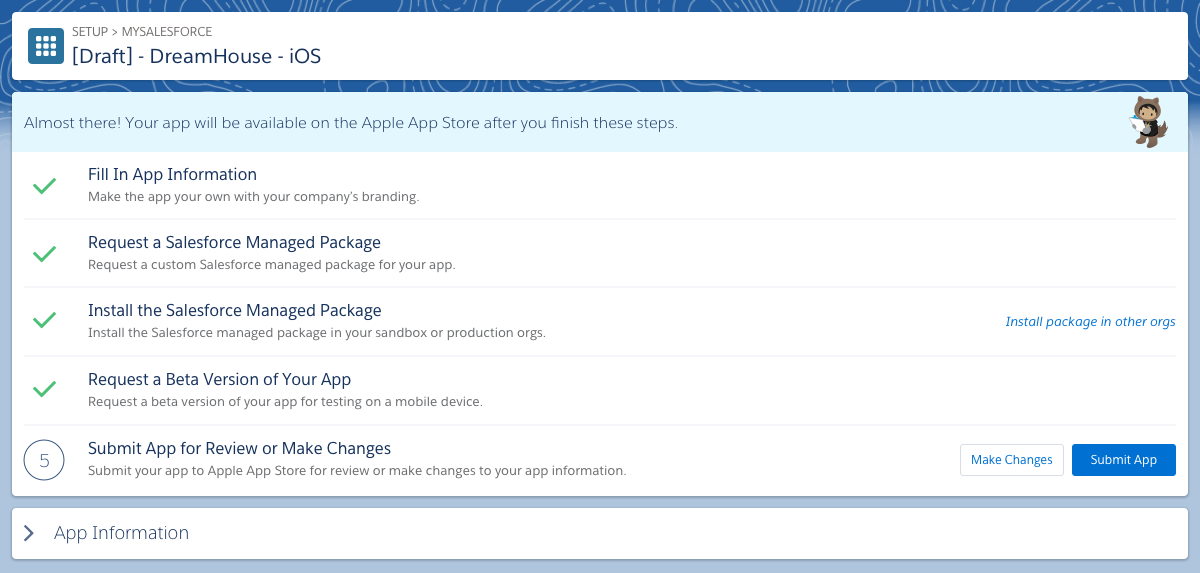Click Submit App for Review or Make Changes heading
The height and width of the screenshot is (573, 1200).
[x=239, y=448]
